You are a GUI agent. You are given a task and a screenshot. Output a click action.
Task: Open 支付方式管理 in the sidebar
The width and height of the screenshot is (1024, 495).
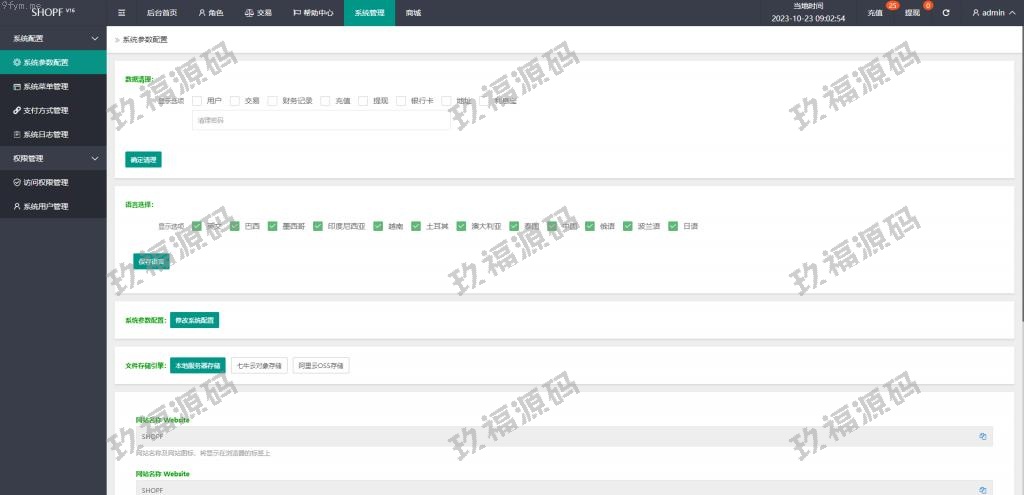[x=46, y=110]
